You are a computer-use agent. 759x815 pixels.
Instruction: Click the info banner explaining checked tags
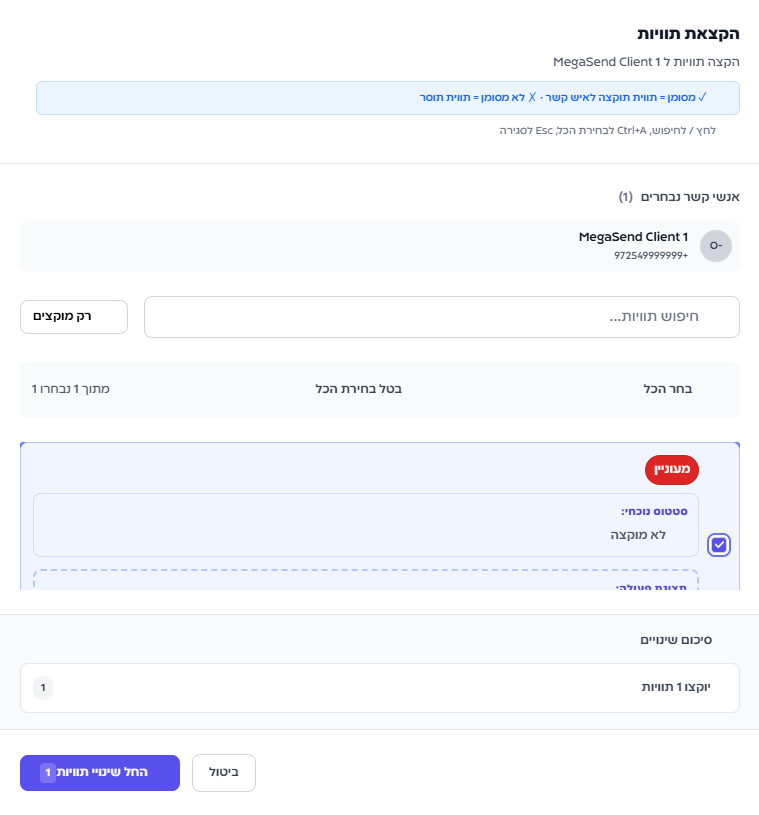(388, 98)
